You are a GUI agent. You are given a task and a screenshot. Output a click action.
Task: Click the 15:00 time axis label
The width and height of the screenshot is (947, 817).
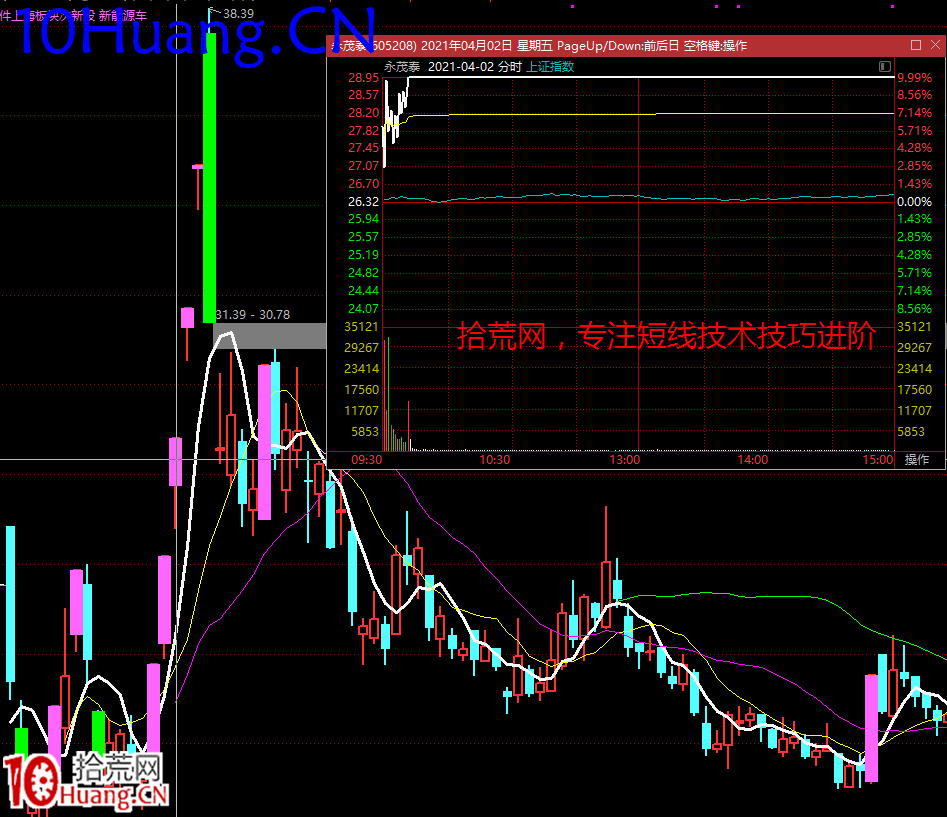(877, 460)
